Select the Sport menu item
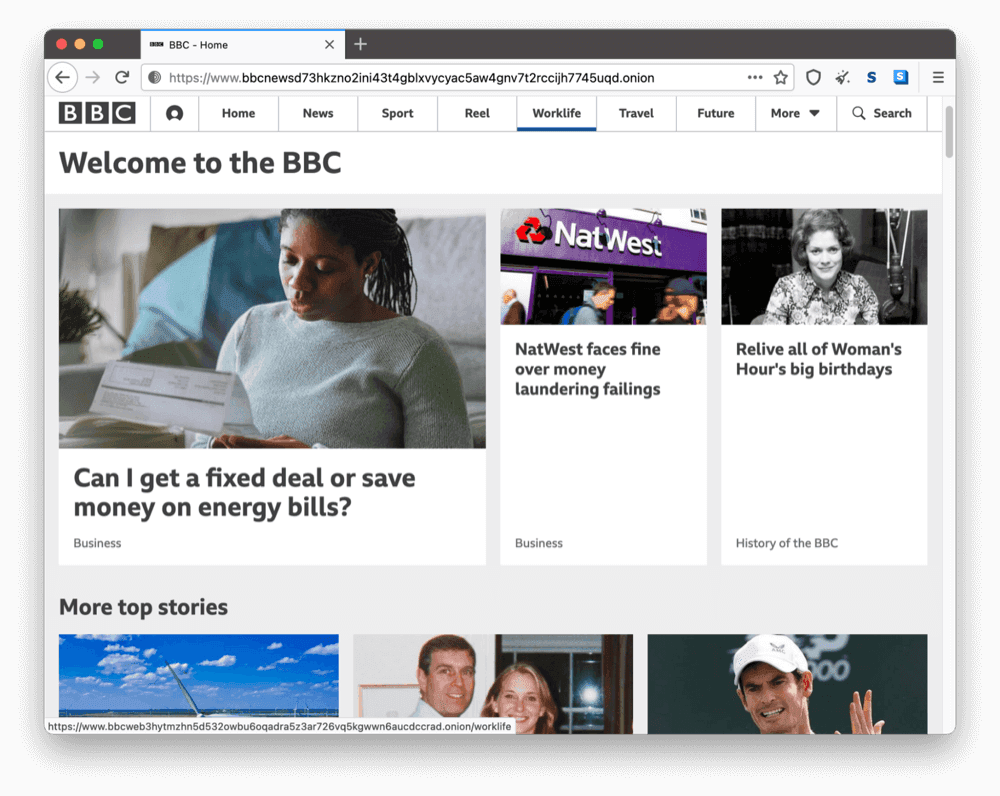The width and height of the screenshot is (1000, 796). point(397,113)
